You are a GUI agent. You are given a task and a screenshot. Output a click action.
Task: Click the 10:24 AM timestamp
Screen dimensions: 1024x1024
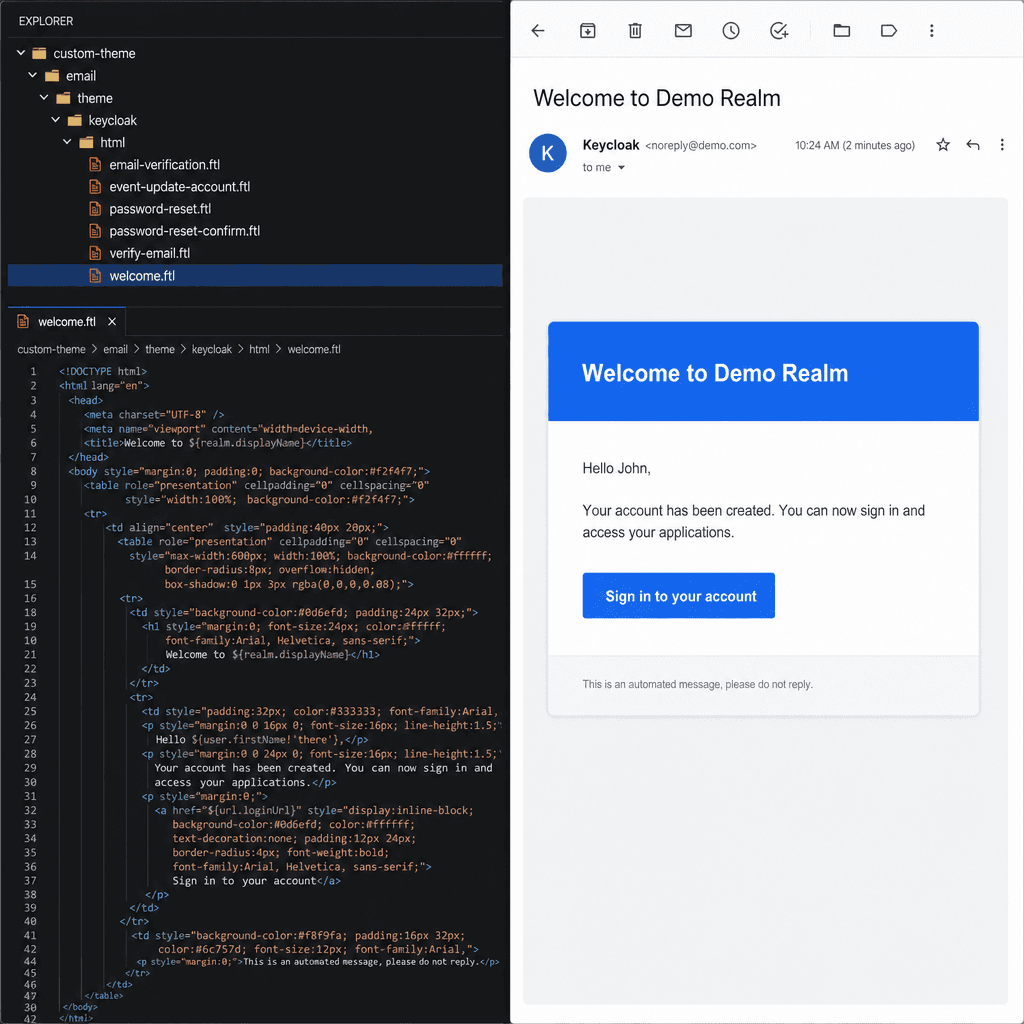click(x=854, y=146)
